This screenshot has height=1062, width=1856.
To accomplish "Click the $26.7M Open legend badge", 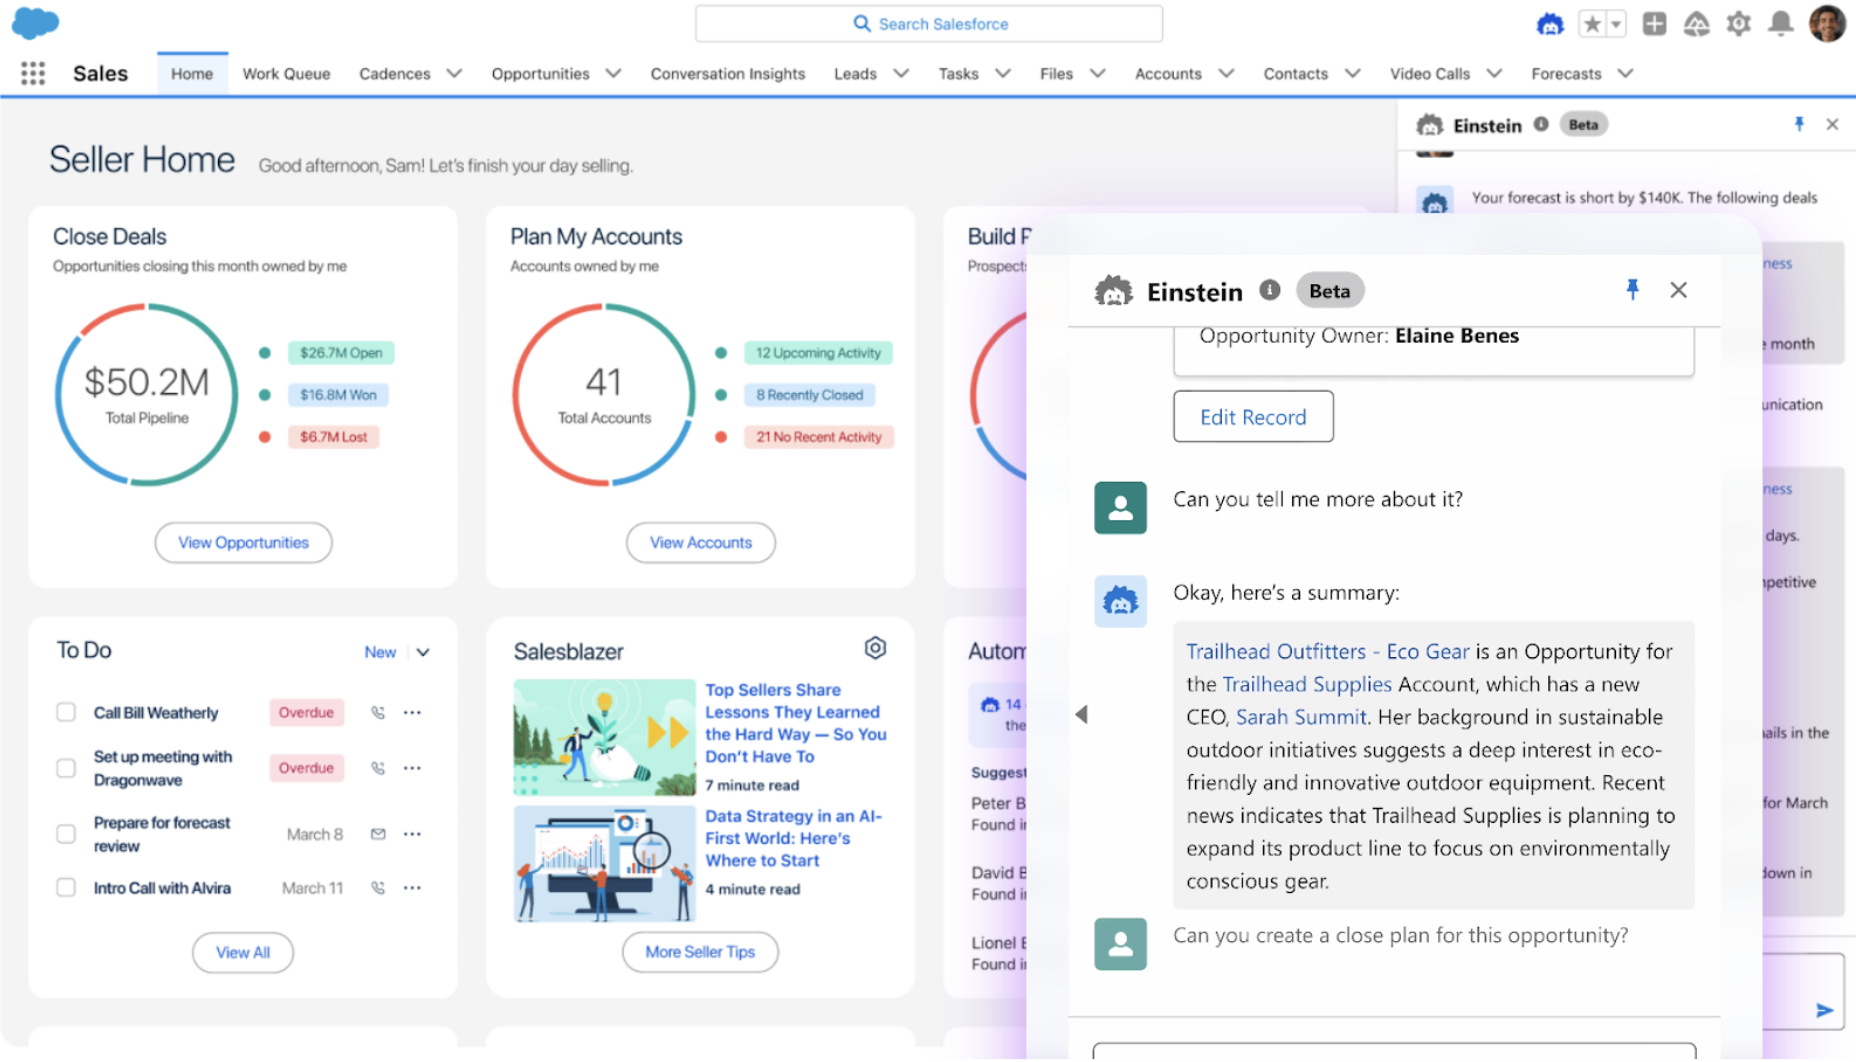I will [x=341, y=352].
